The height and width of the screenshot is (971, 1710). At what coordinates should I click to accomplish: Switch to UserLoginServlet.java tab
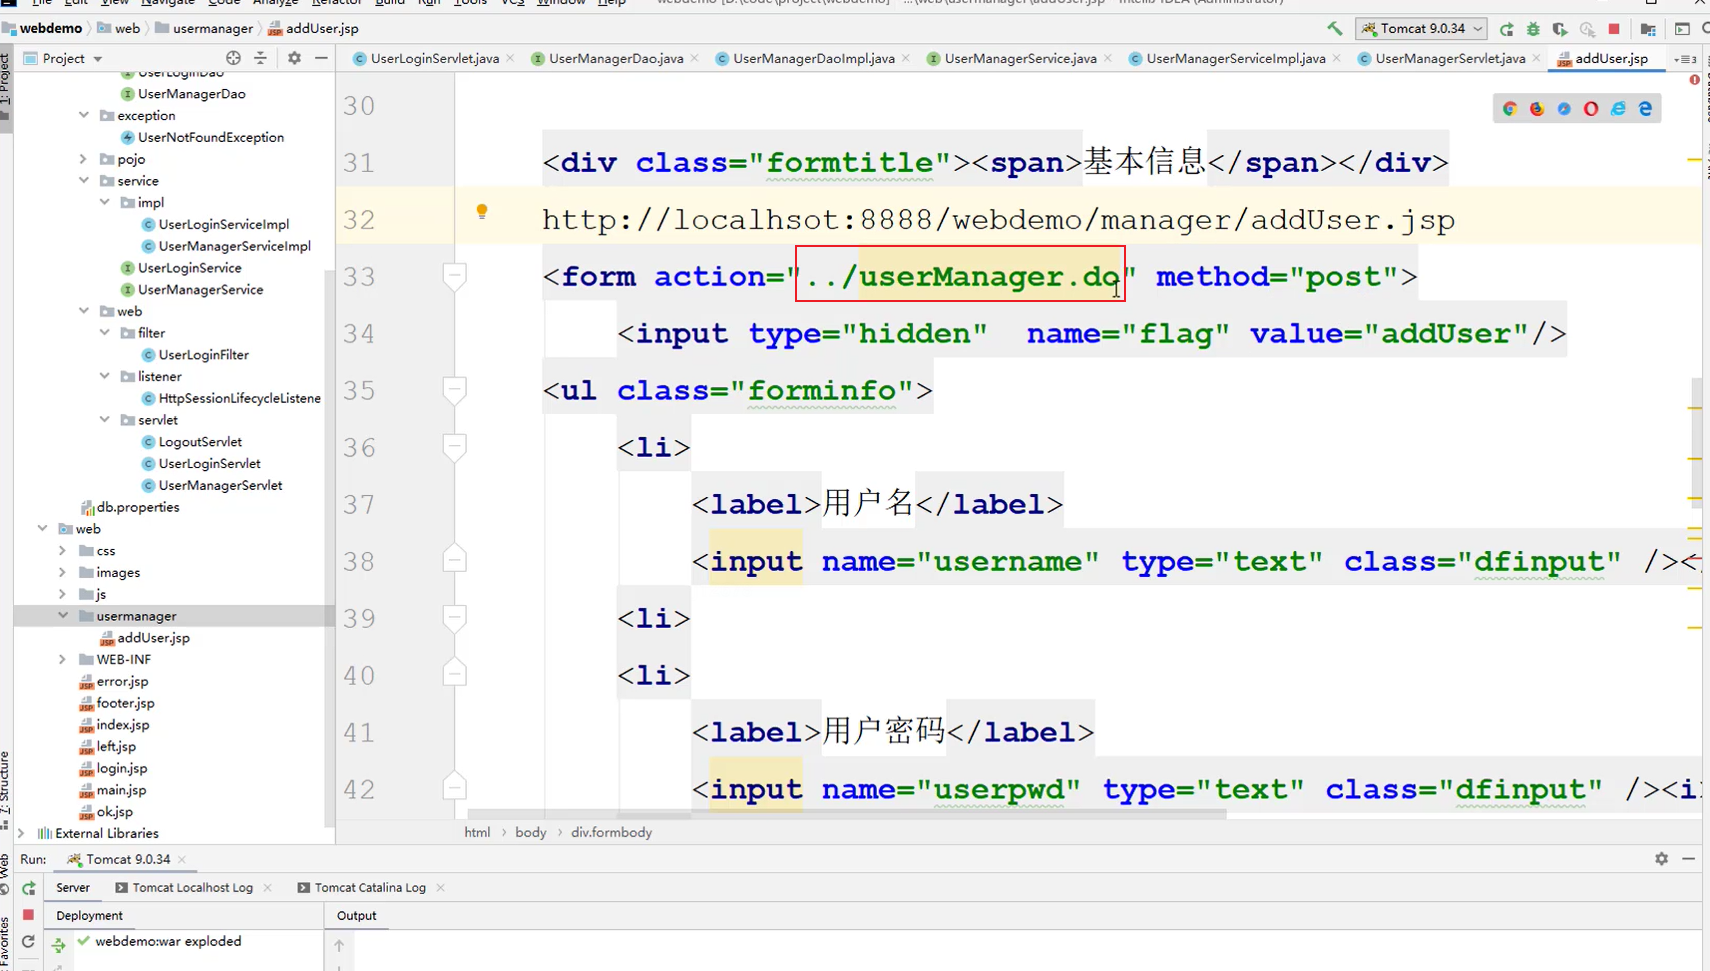point(434,59)
